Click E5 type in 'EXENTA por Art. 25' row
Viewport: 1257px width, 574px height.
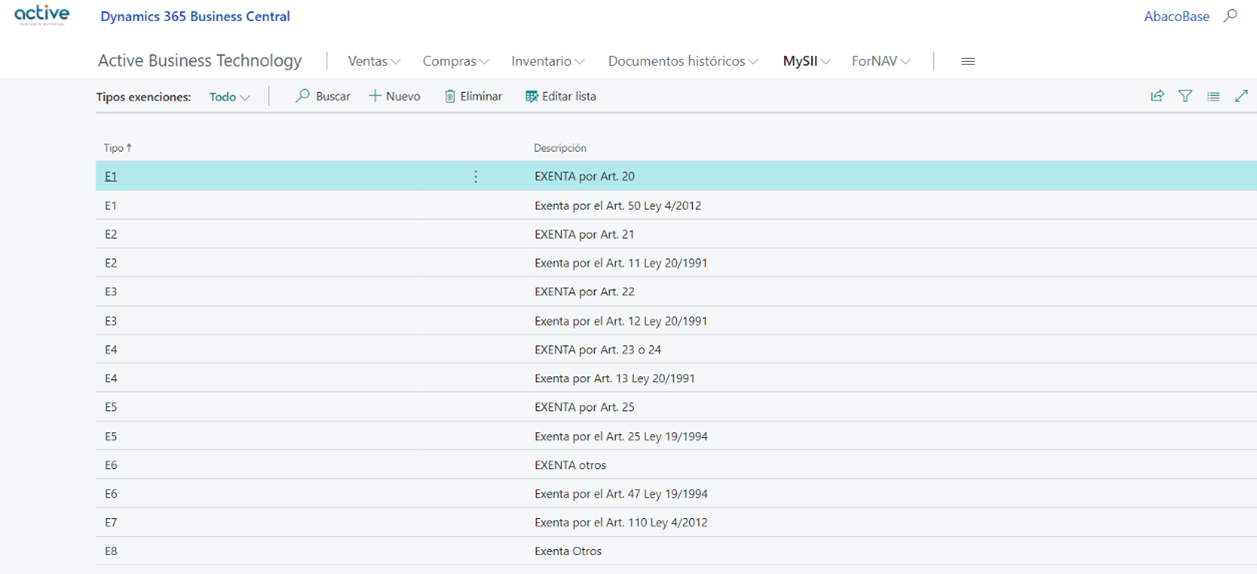click(x=111, y=407)
